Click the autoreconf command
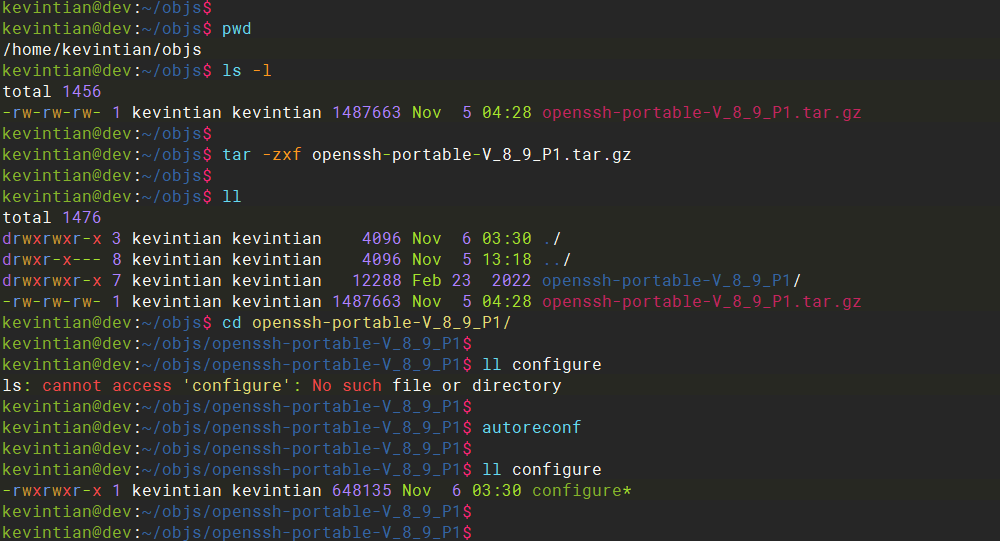 point(531,428)
